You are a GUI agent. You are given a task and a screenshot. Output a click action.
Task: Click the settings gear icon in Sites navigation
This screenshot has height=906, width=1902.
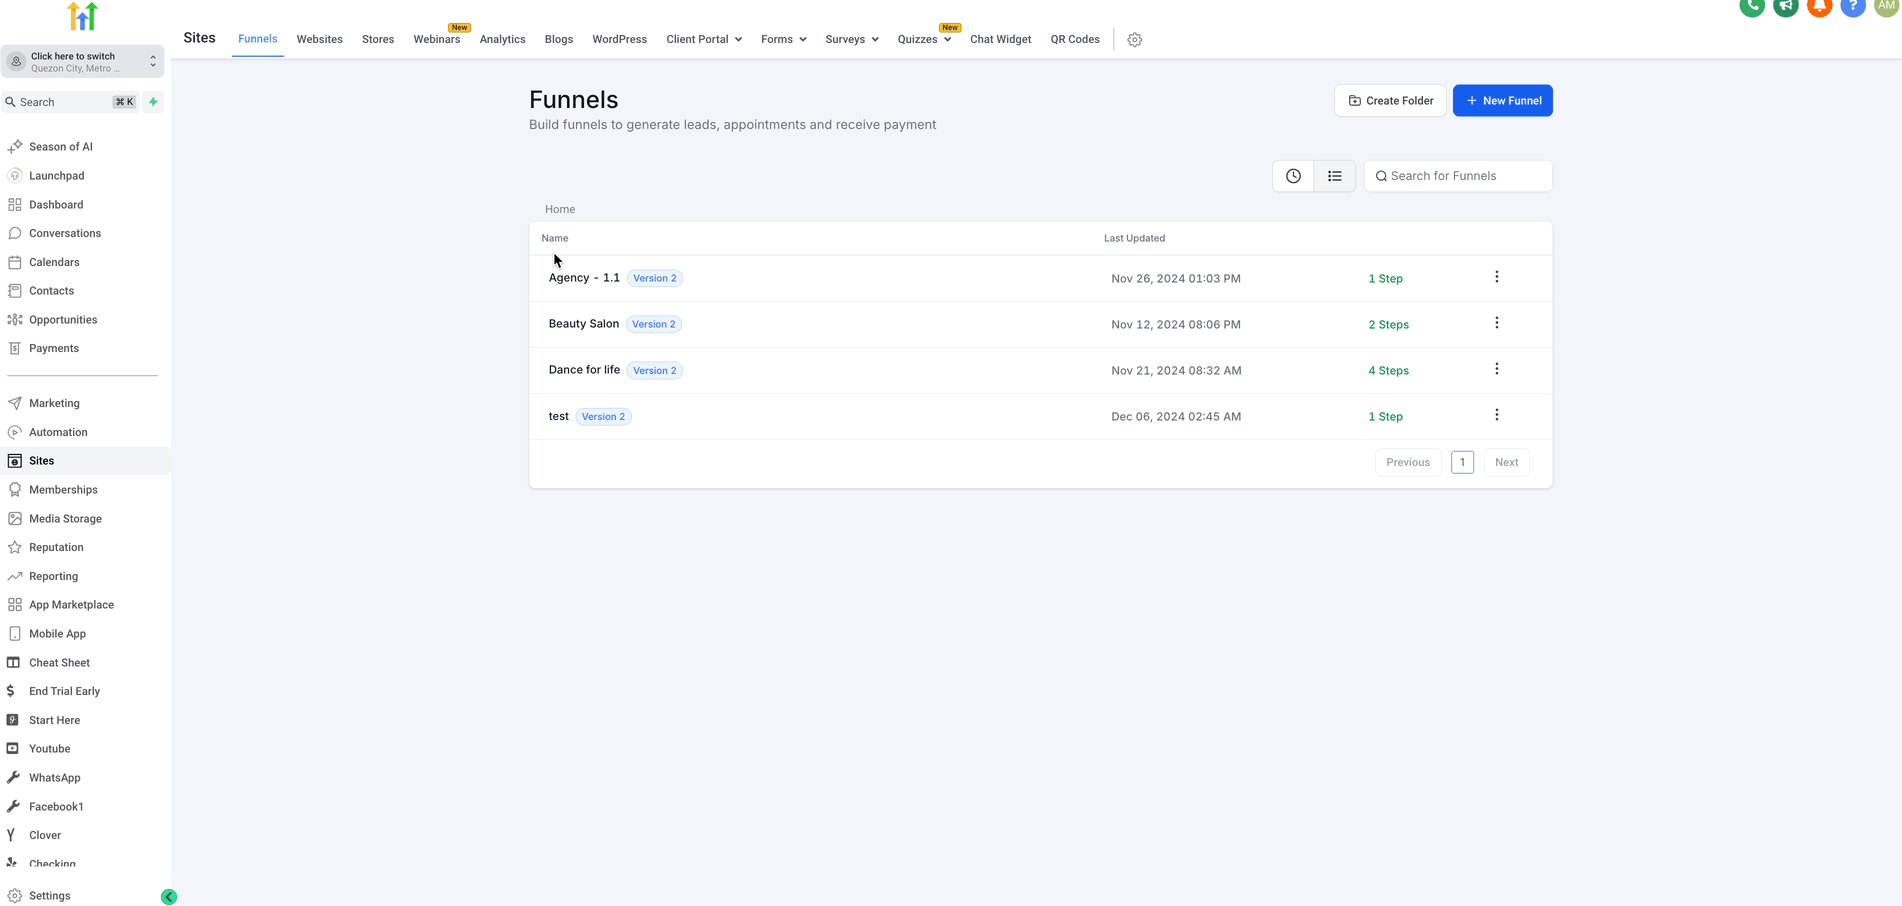[1134, 40]
